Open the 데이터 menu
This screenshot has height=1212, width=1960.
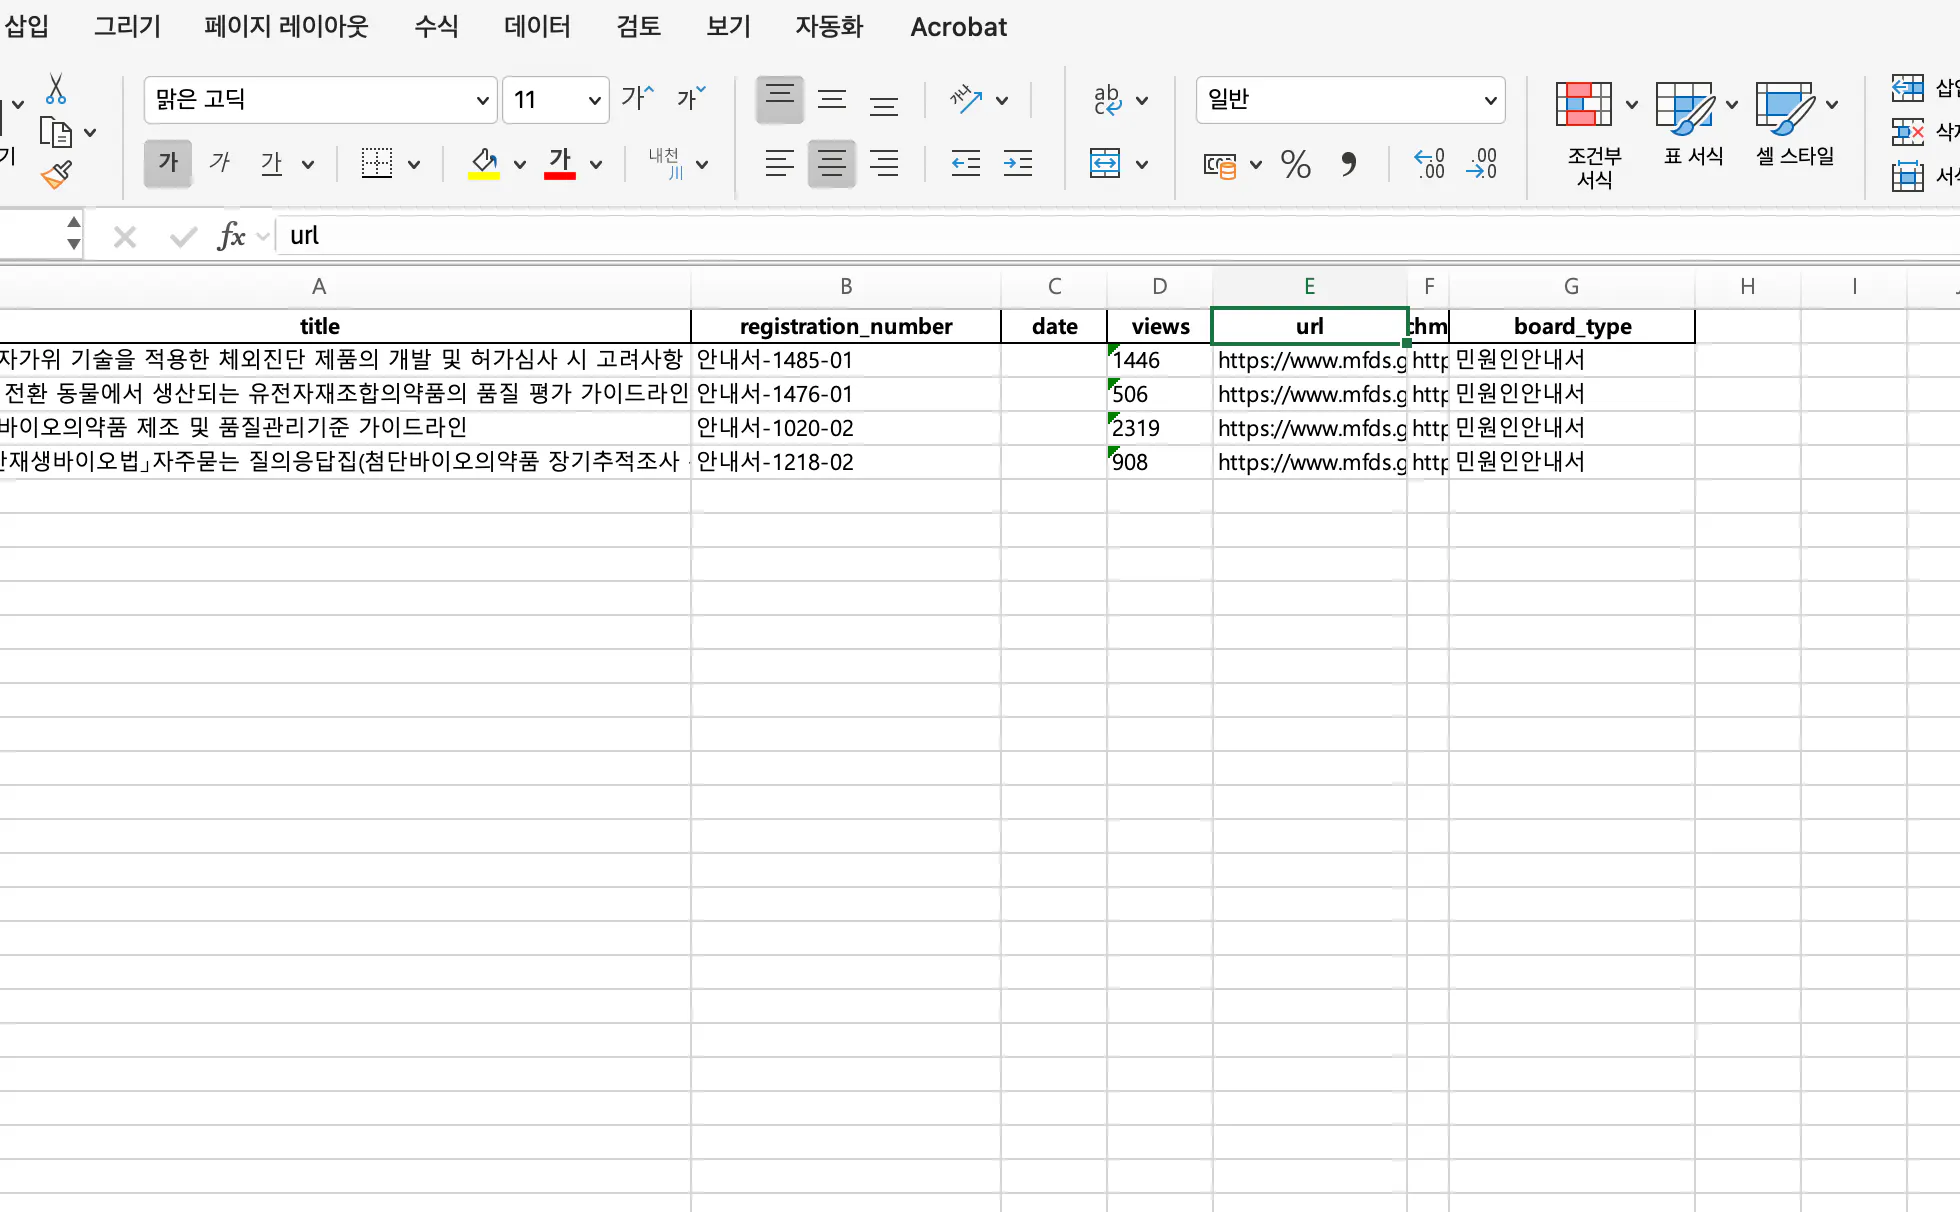tap(536, 27)
